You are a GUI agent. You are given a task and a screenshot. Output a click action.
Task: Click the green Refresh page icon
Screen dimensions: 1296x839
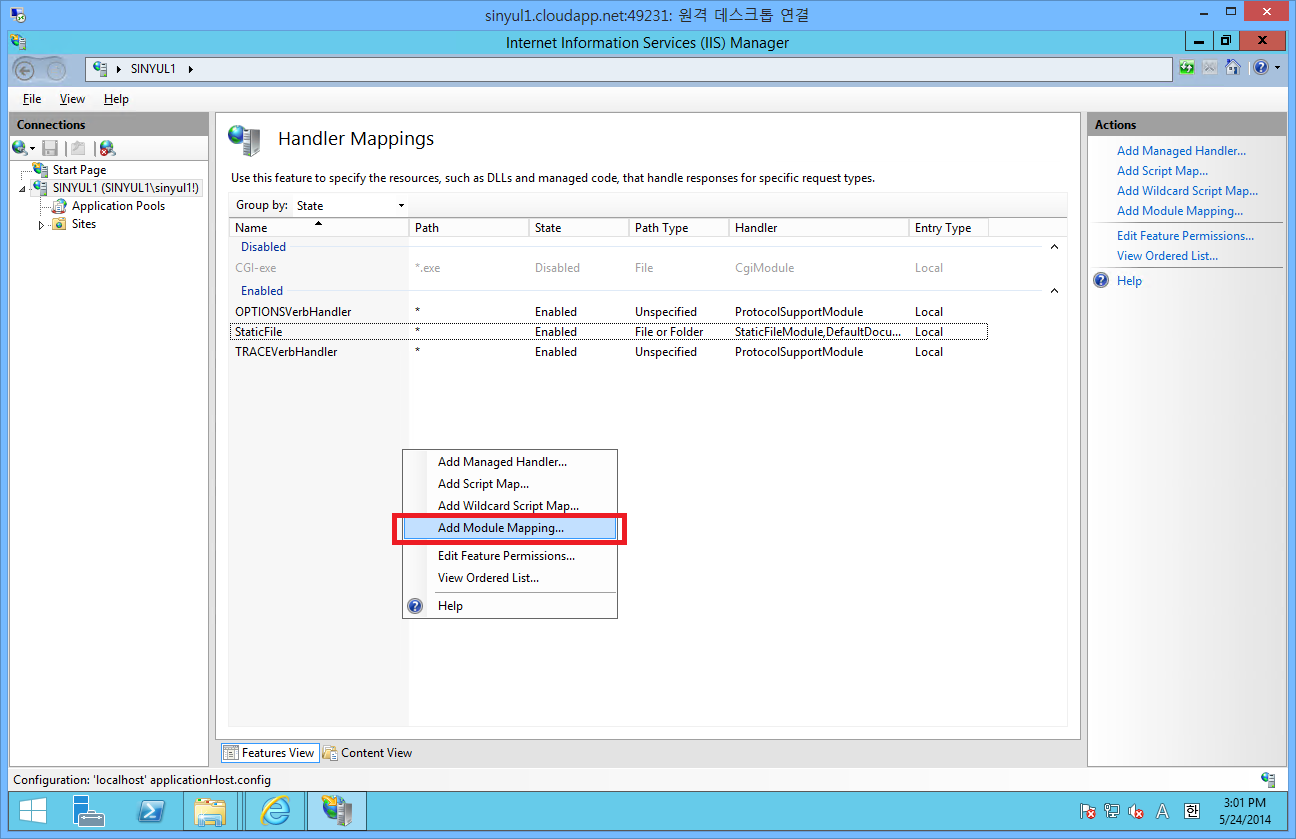(x=1187, y=67)
